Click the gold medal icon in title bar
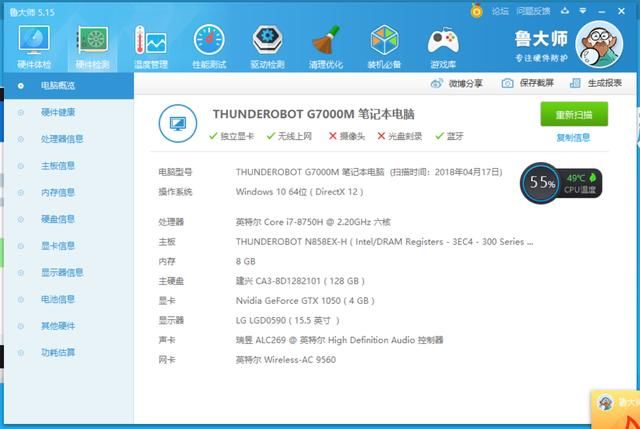Screen dimensions: 640x429 [x=476, y=11]
